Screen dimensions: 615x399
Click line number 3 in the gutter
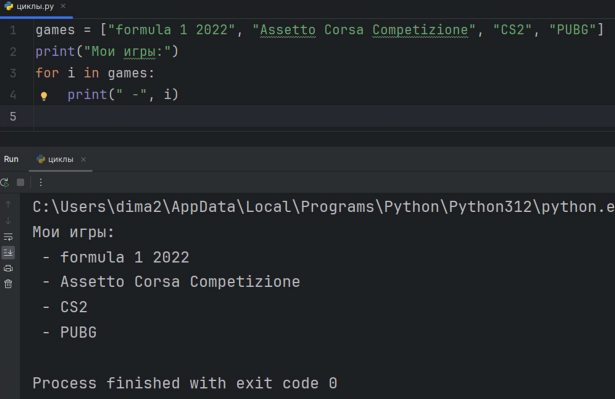13,73
